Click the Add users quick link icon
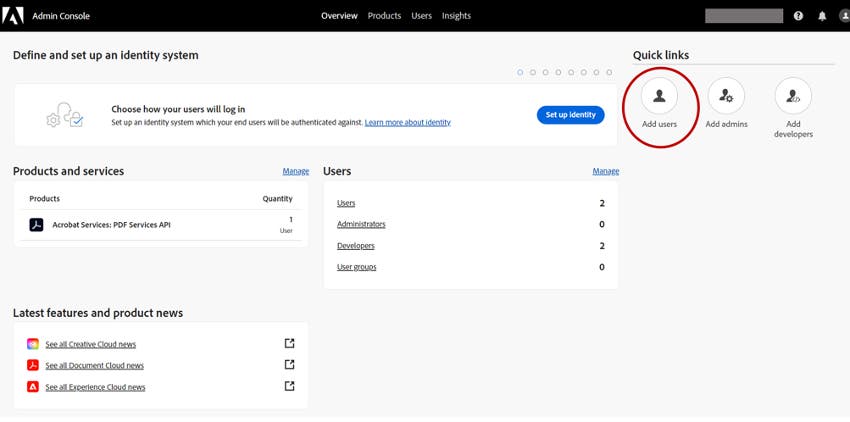Viewport: 850px width, 422px height. [659, 97]
